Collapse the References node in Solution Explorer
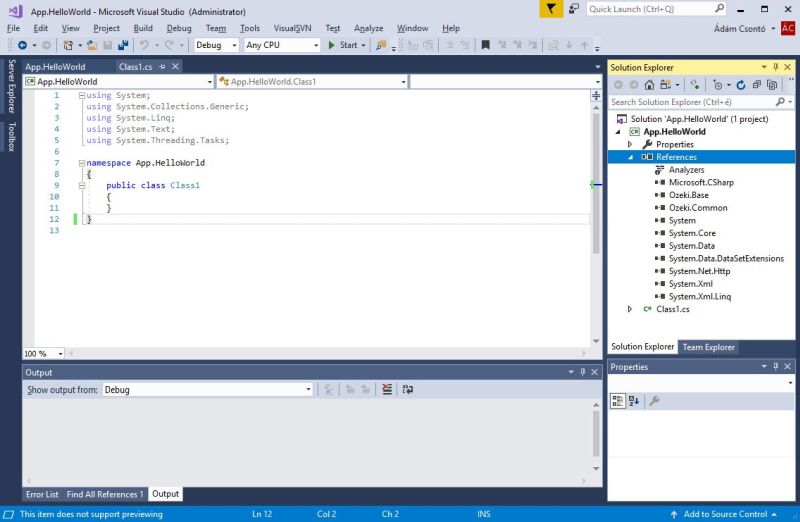The height and width of the screenshot is (522, 800). coord(631,157)
